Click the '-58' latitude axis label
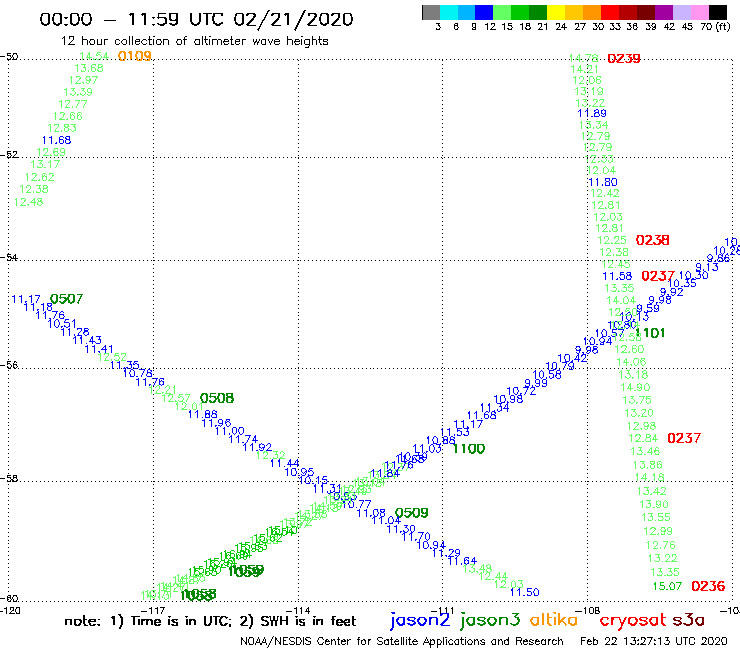This screenshot has width=740, height=650. click(9, 479)
